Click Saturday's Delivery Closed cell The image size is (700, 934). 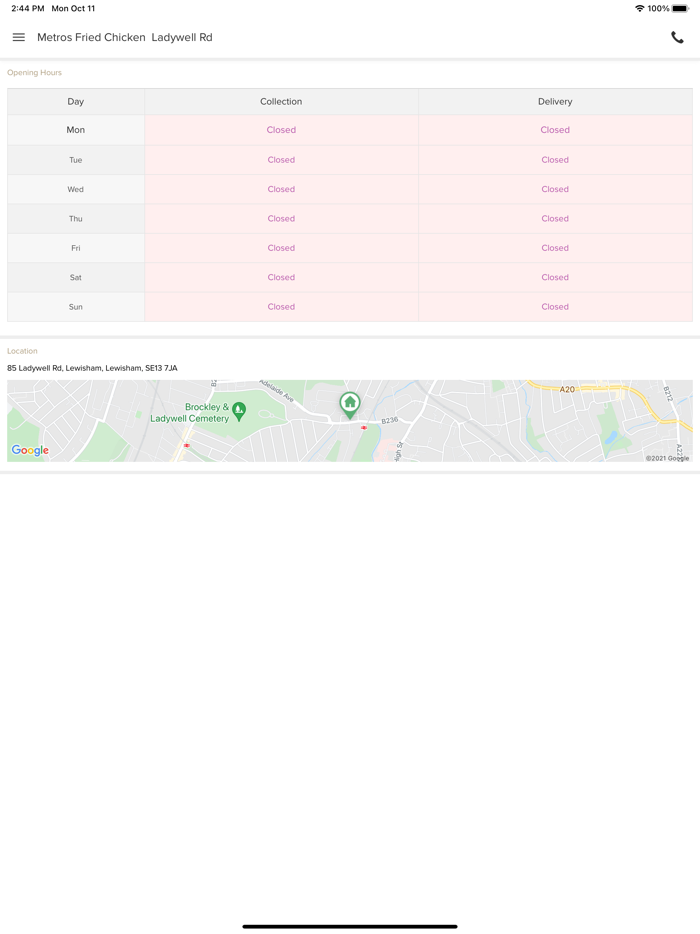(555, 278)
